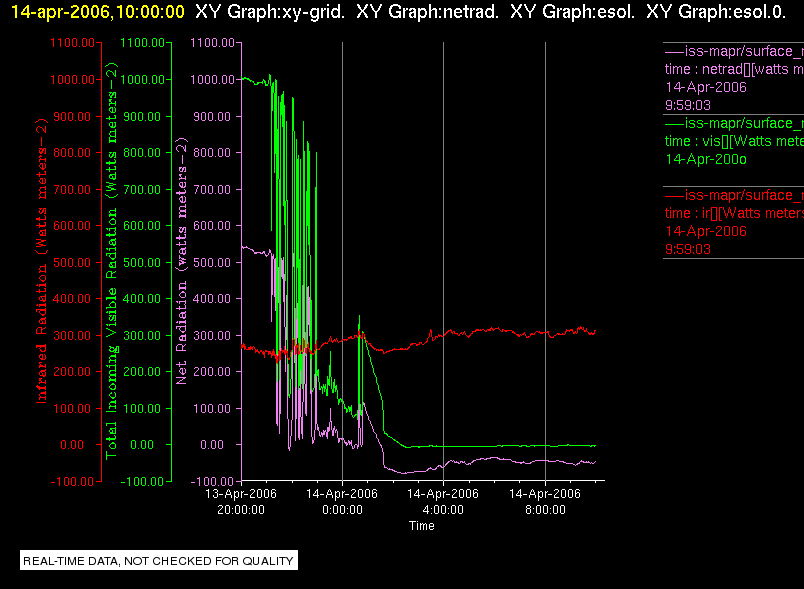Screen dimensions: 804x589
Task: Click the green legend entry 'iss-mapr/surface' vis
Action: pyautogui.click(x=734, y=124)
